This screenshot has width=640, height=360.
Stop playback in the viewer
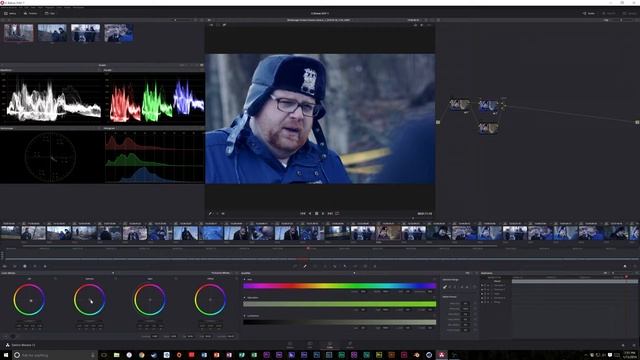click(x=317, y=213)
